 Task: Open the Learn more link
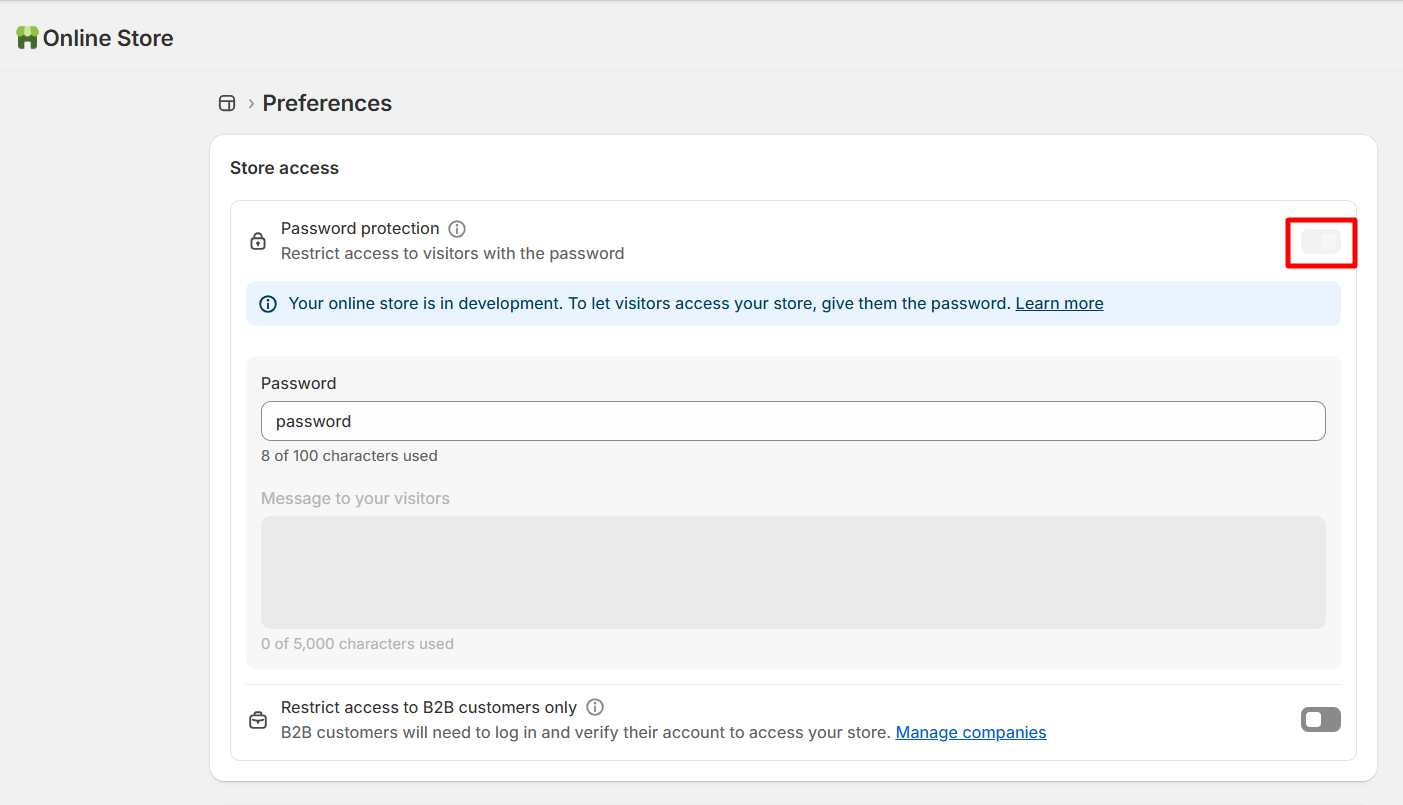(x=1059, y=303)
